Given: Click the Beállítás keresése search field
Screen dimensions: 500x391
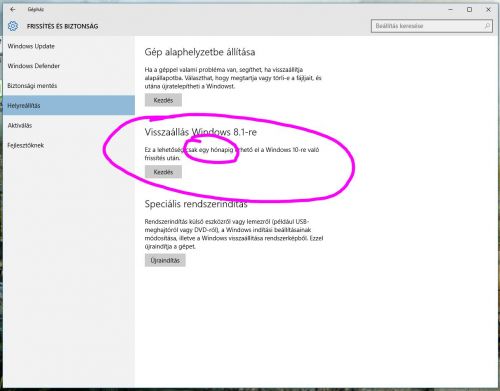Looking at the screenshot, I should coord(432,26).
